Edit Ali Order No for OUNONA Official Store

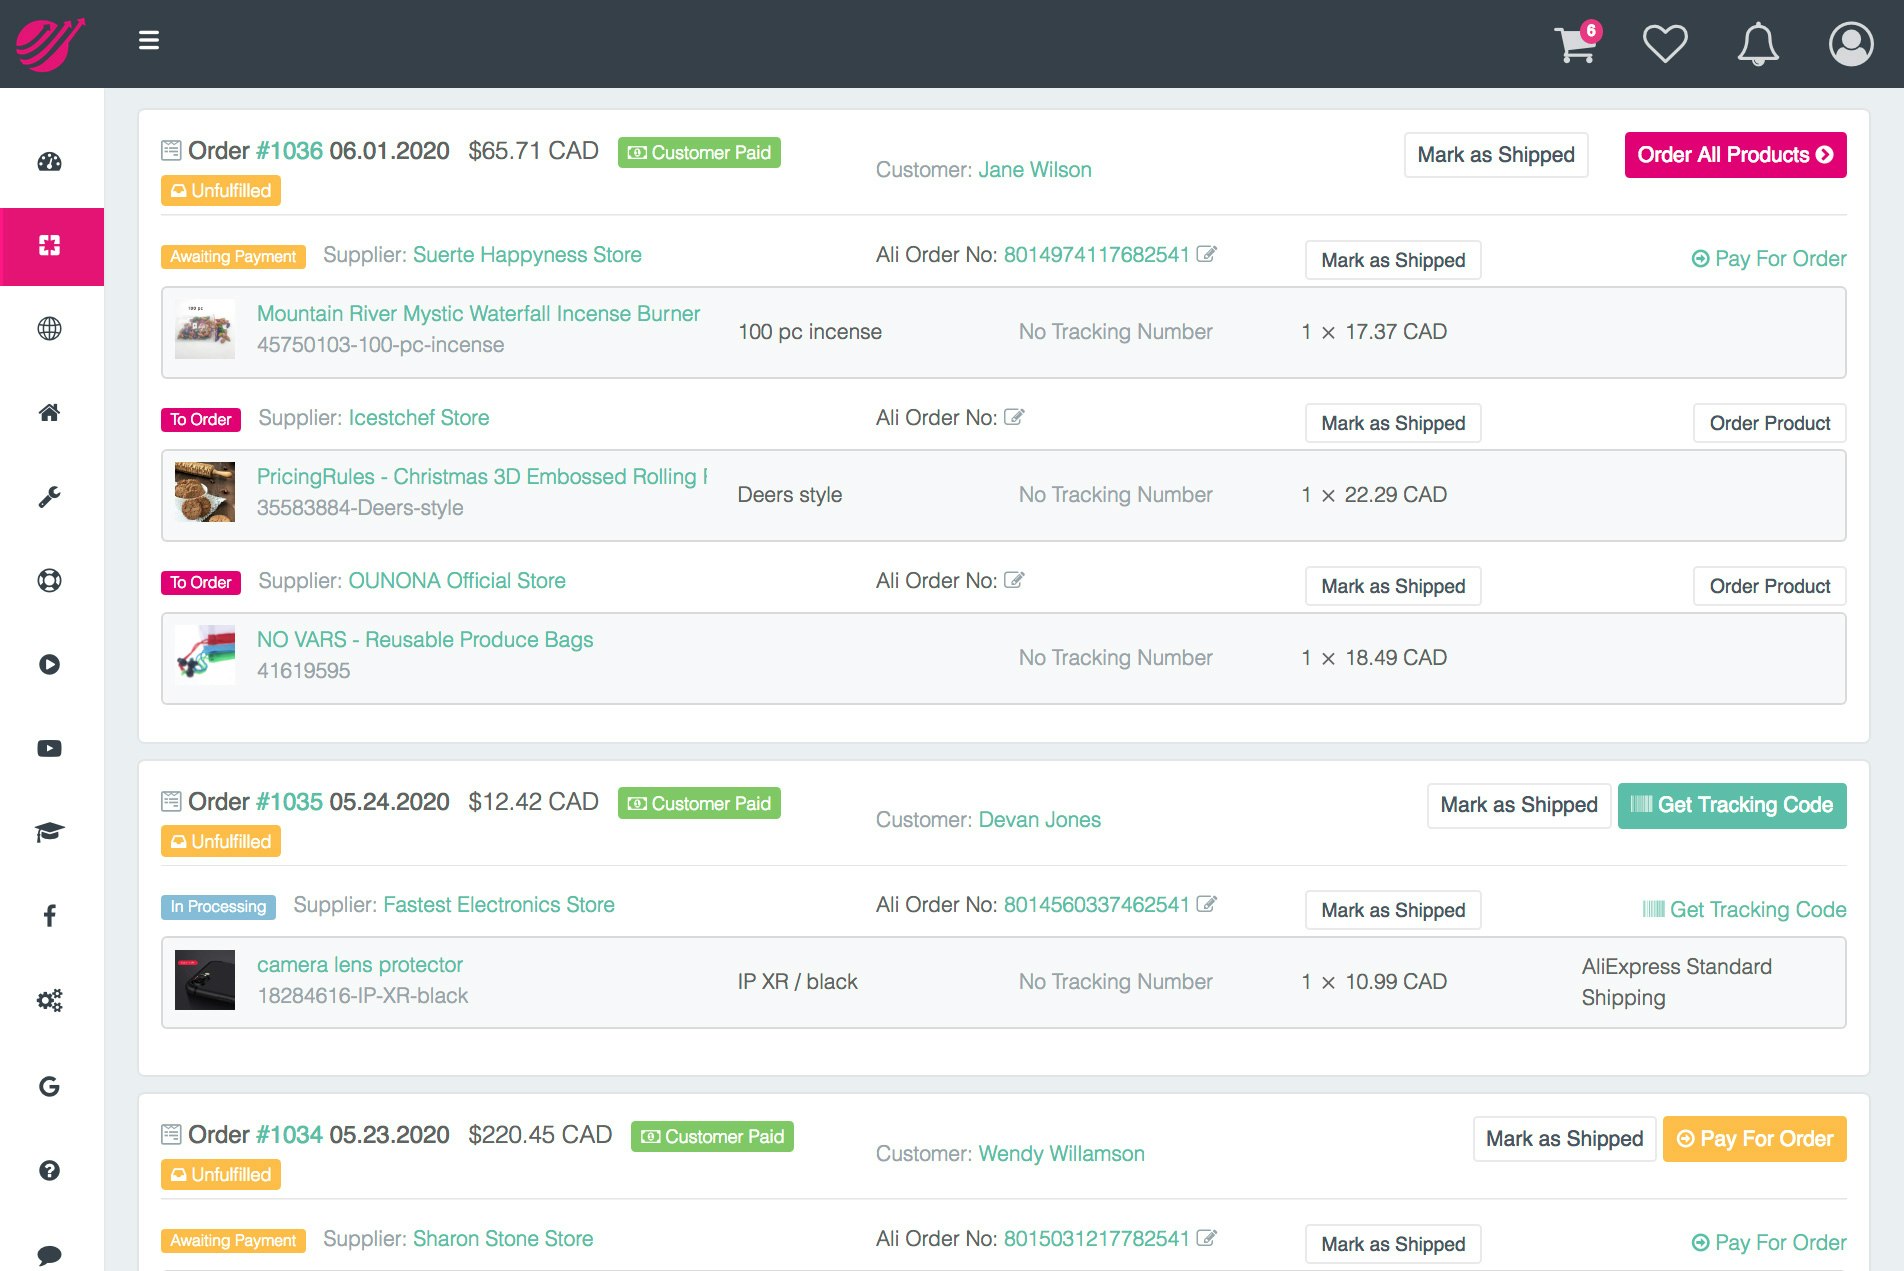[1014, 580]
